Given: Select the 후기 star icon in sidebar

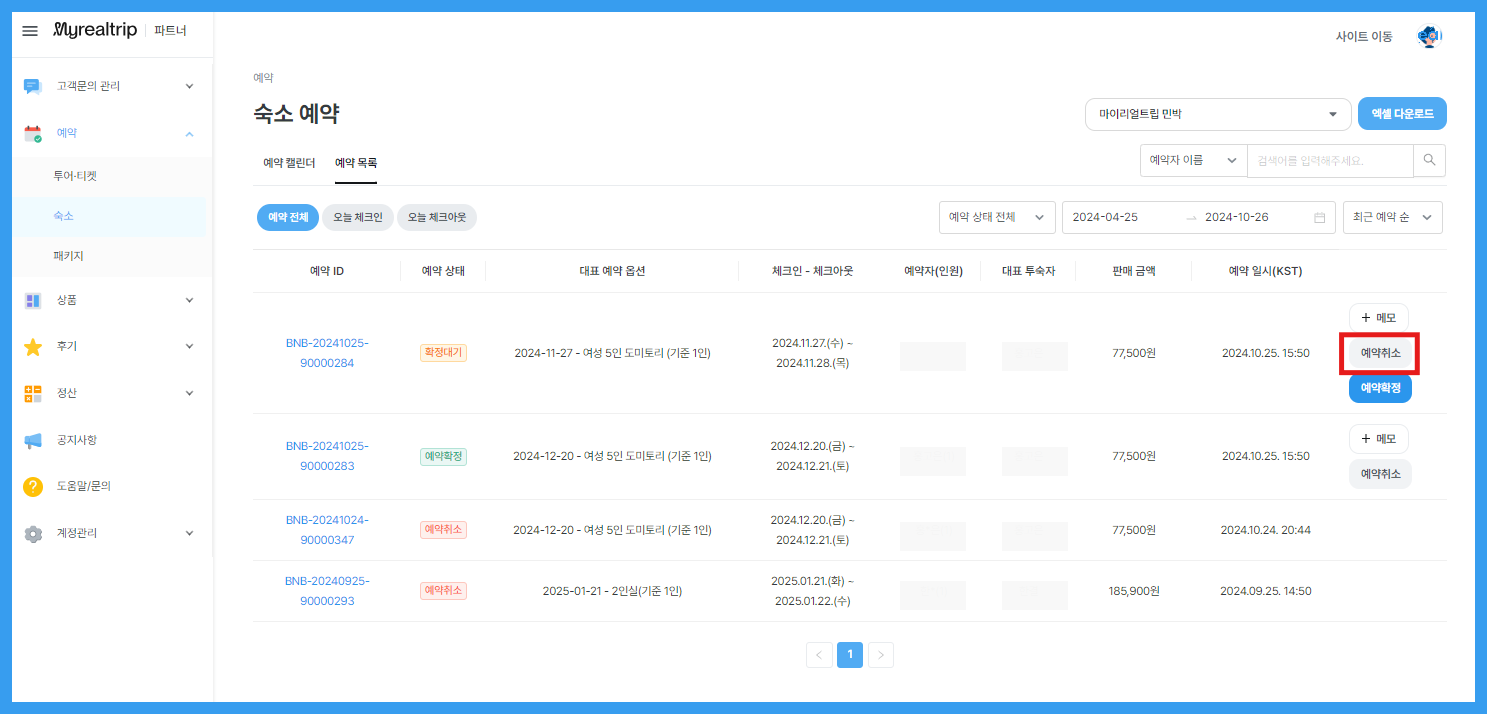Looking at the screenshot, I should point(31,346).
